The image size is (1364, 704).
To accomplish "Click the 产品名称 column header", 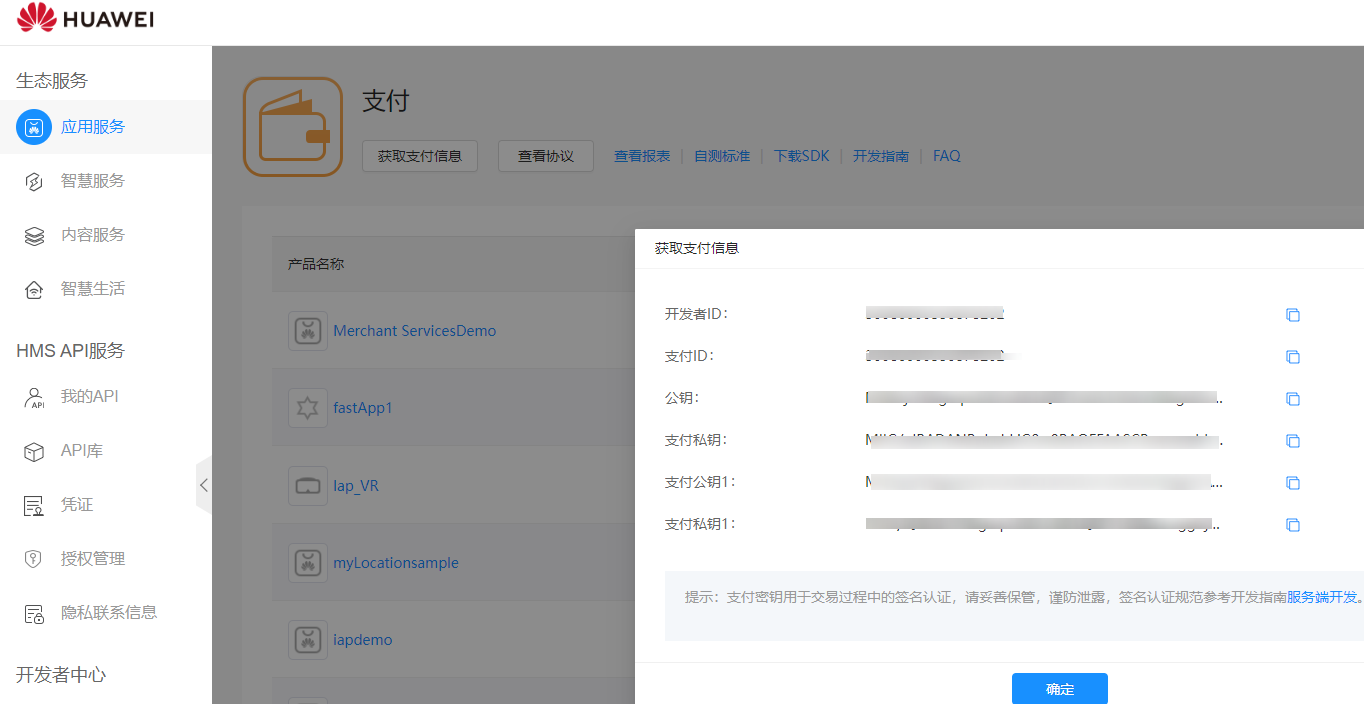I will coord(316,264).
